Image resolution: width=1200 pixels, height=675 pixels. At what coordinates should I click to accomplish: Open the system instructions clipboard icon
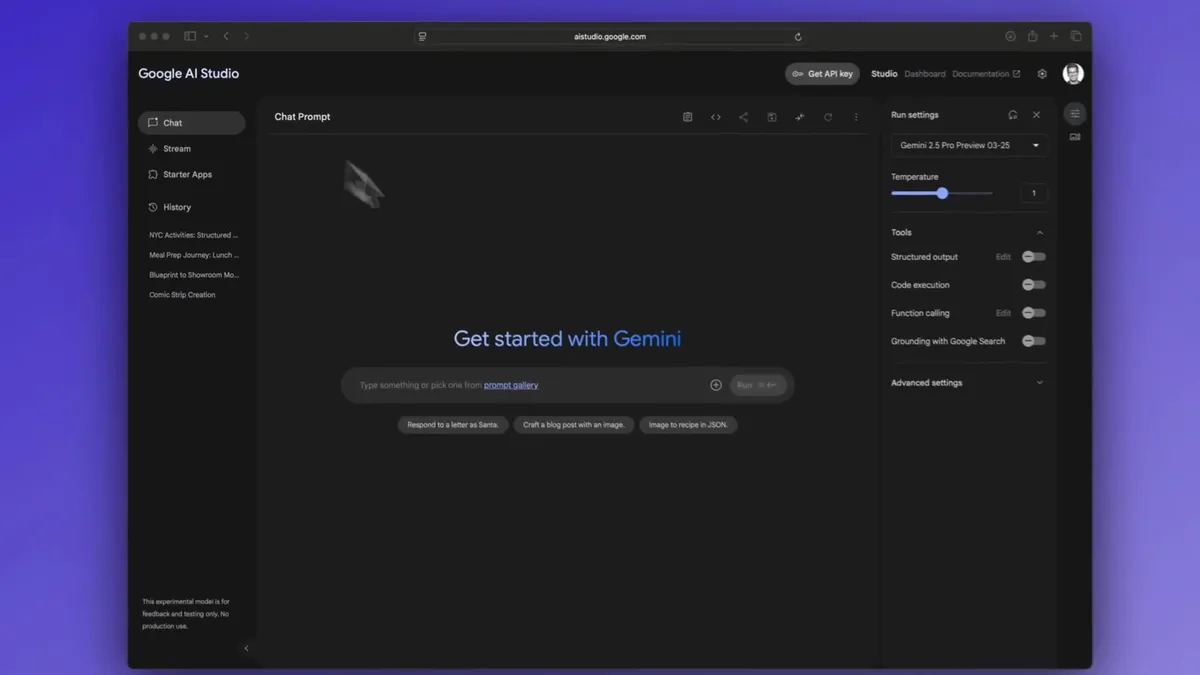point(688,117)
